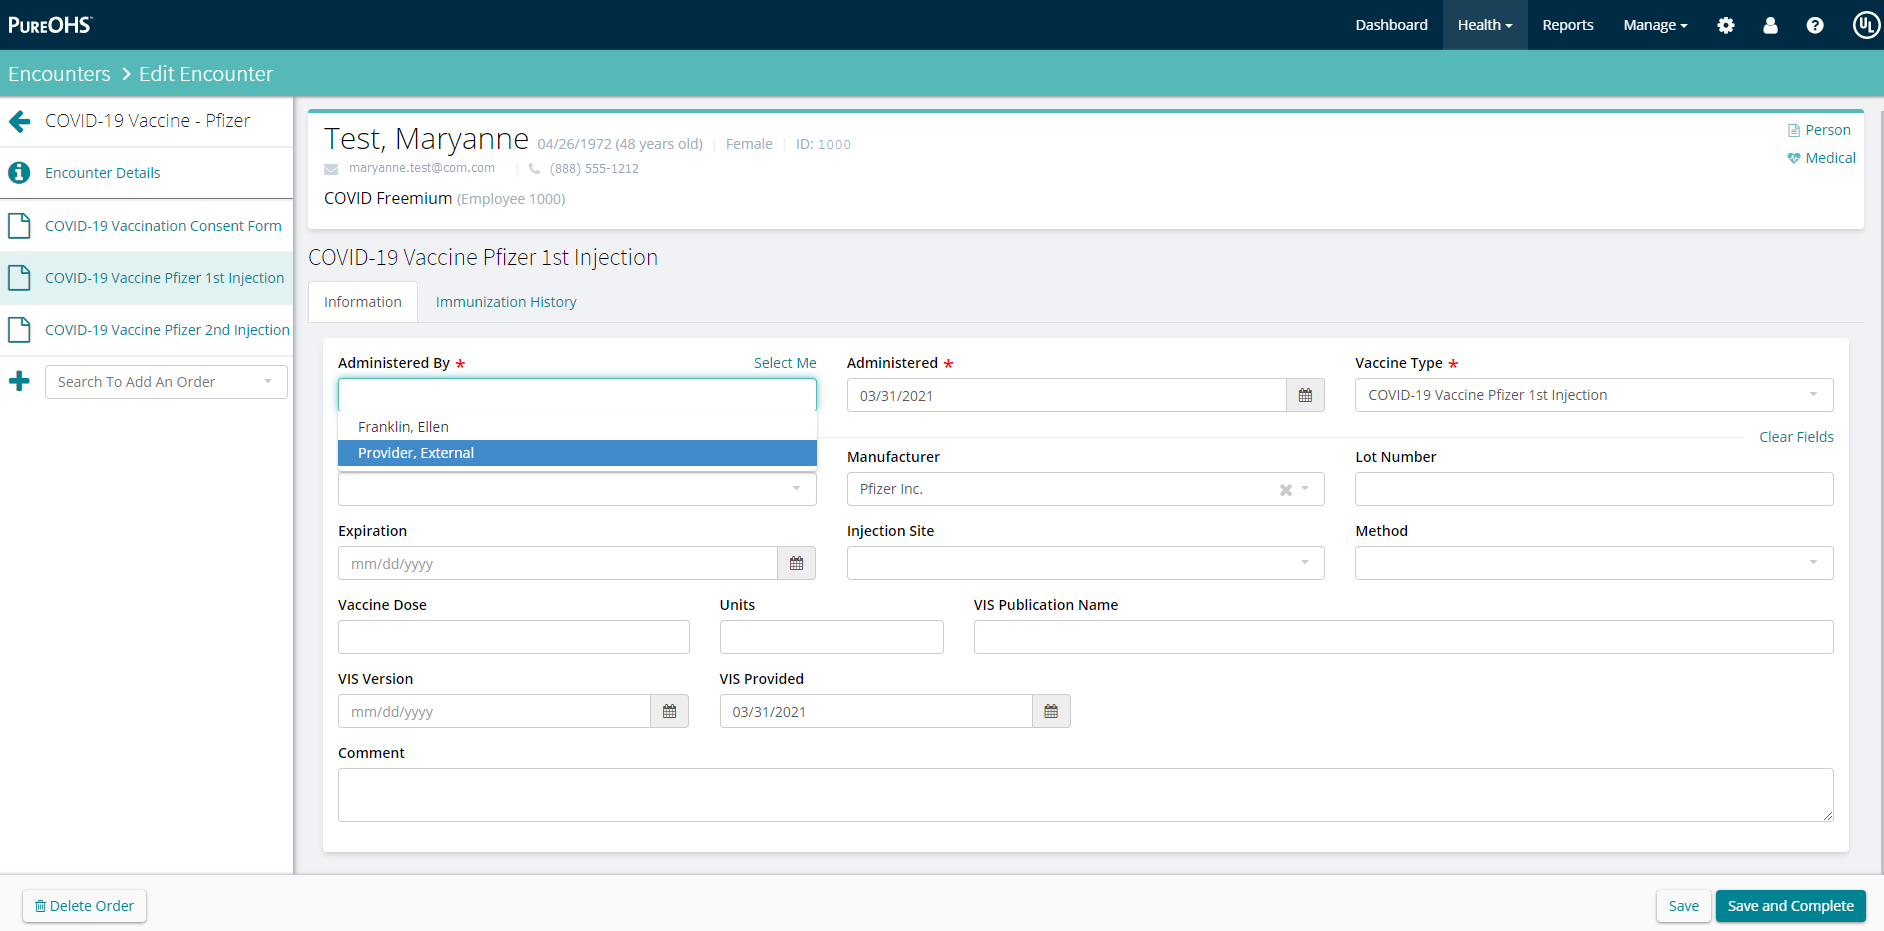Viewport: 1884px width, 931px height.
Task: Open the VIS Version calendar icon
Action: (x=669, y=711)
